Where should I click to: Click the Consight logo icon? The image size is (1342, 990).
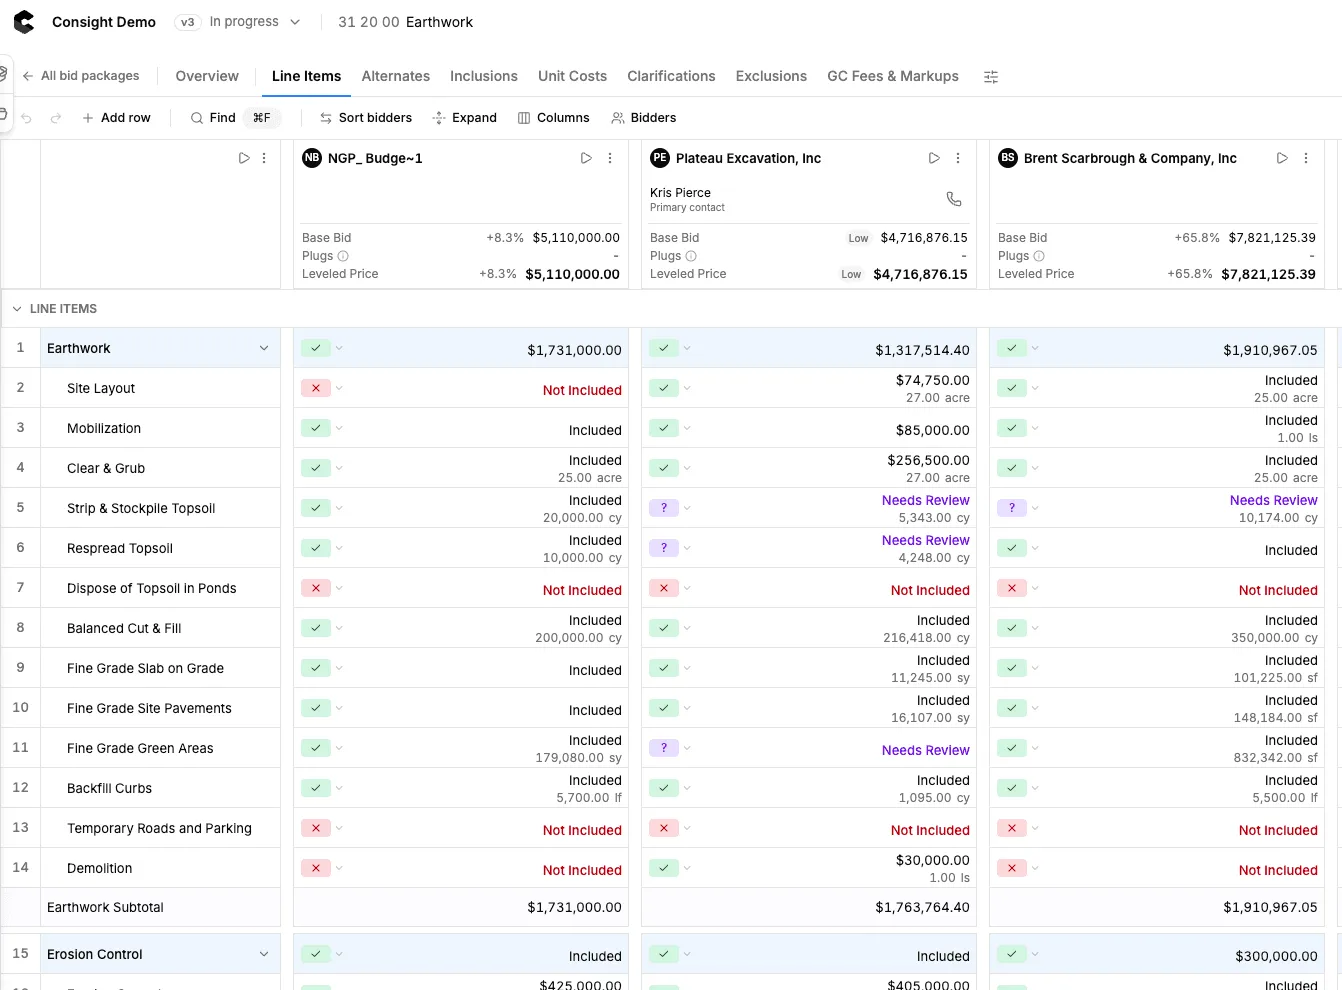[24, 22]
